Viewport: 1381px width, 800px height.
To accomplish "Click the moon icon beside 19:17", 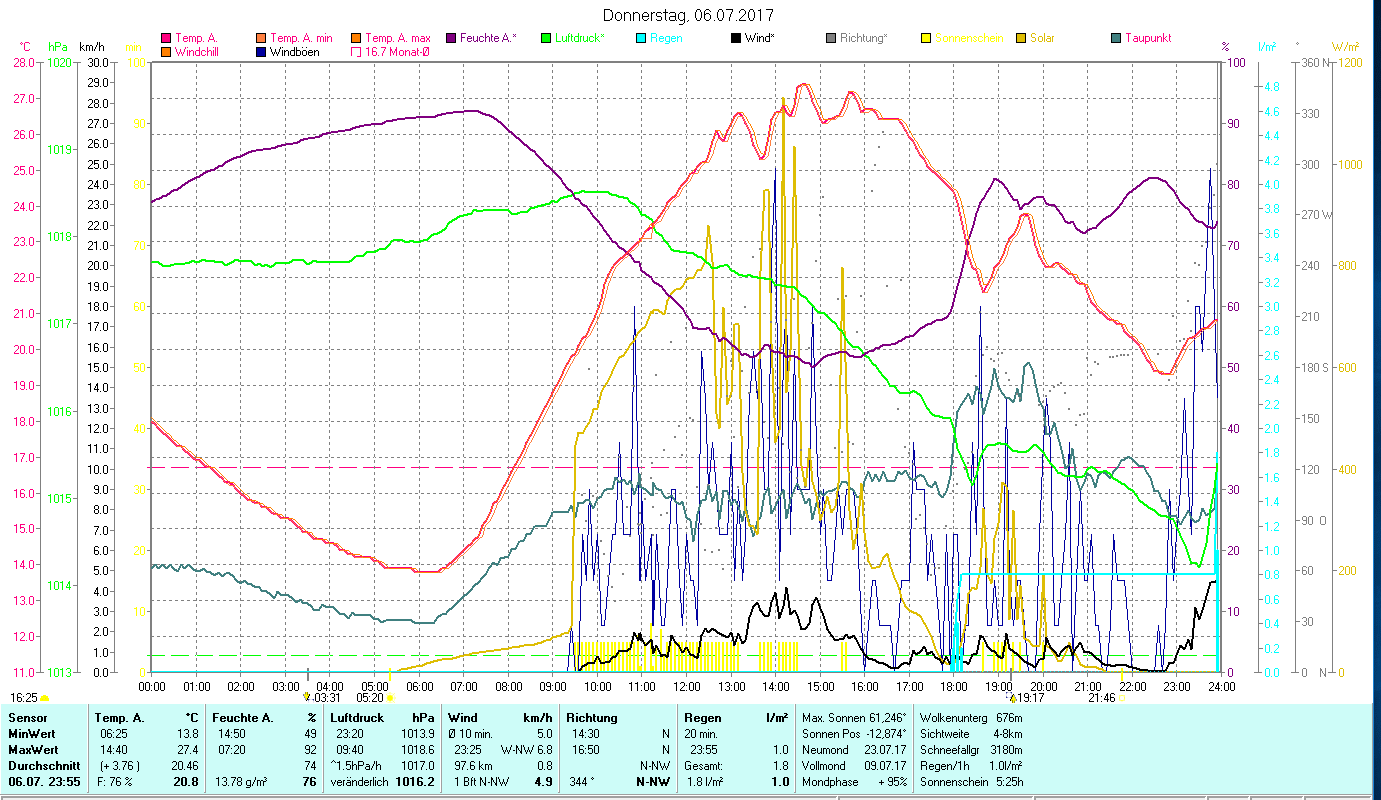I will (x=1012, y=697).
